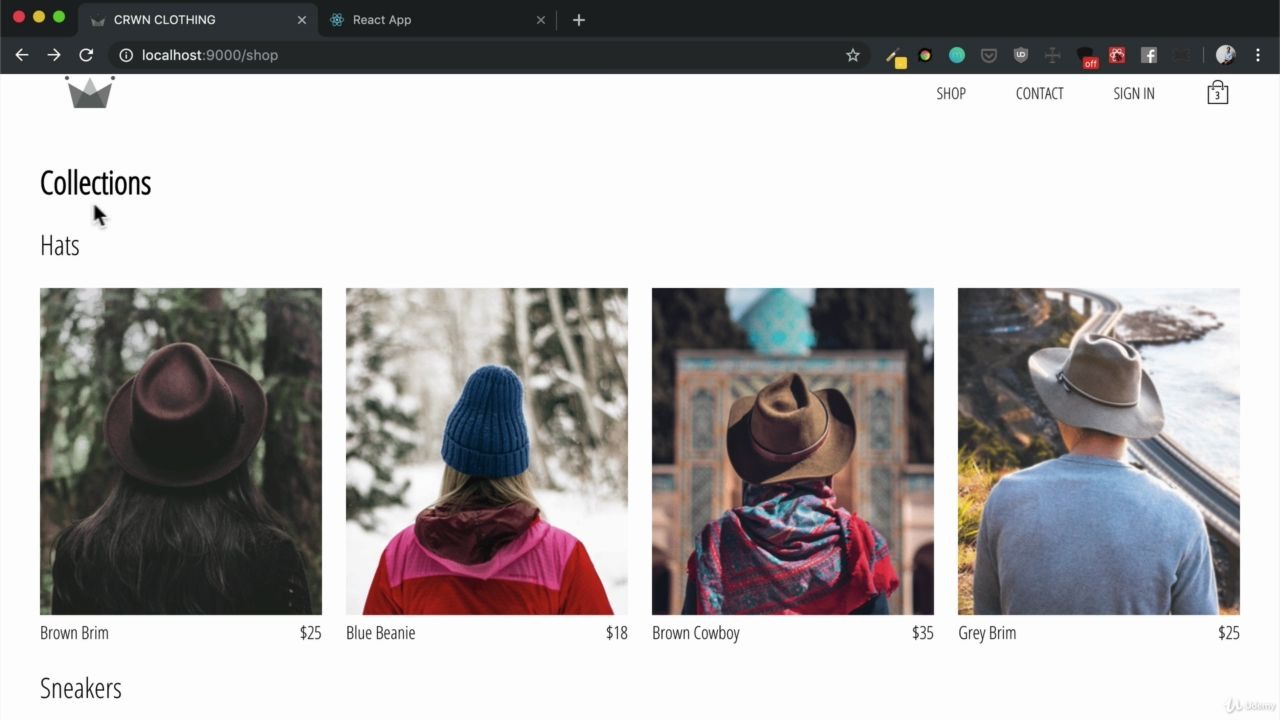Reload the page with the refresh icon
This screenshot has height=720, width=1280.
click(x=86, y=55)
